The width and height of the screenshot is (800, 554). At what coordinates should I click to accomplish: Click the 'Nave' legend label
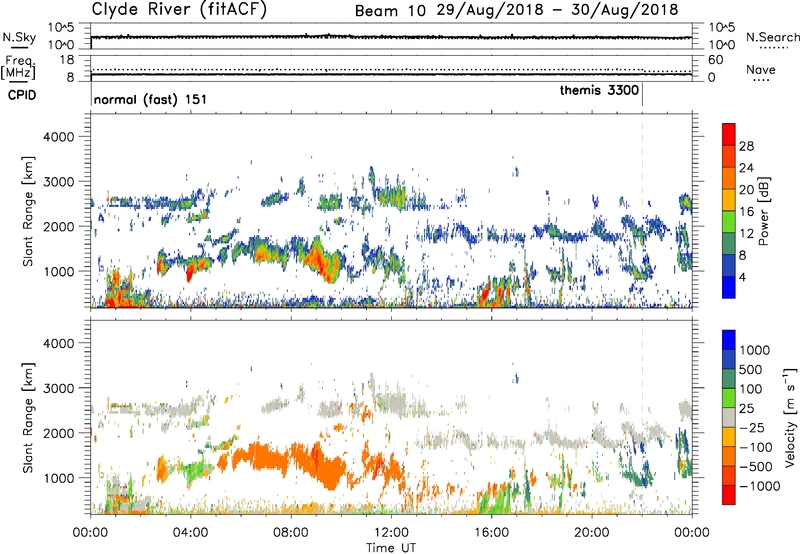(x=761, y=70)
